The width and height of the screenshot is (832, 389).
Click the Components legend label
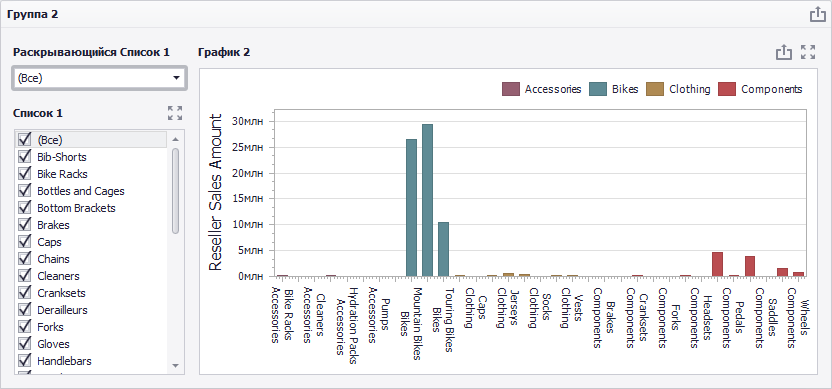click(772, 89)
